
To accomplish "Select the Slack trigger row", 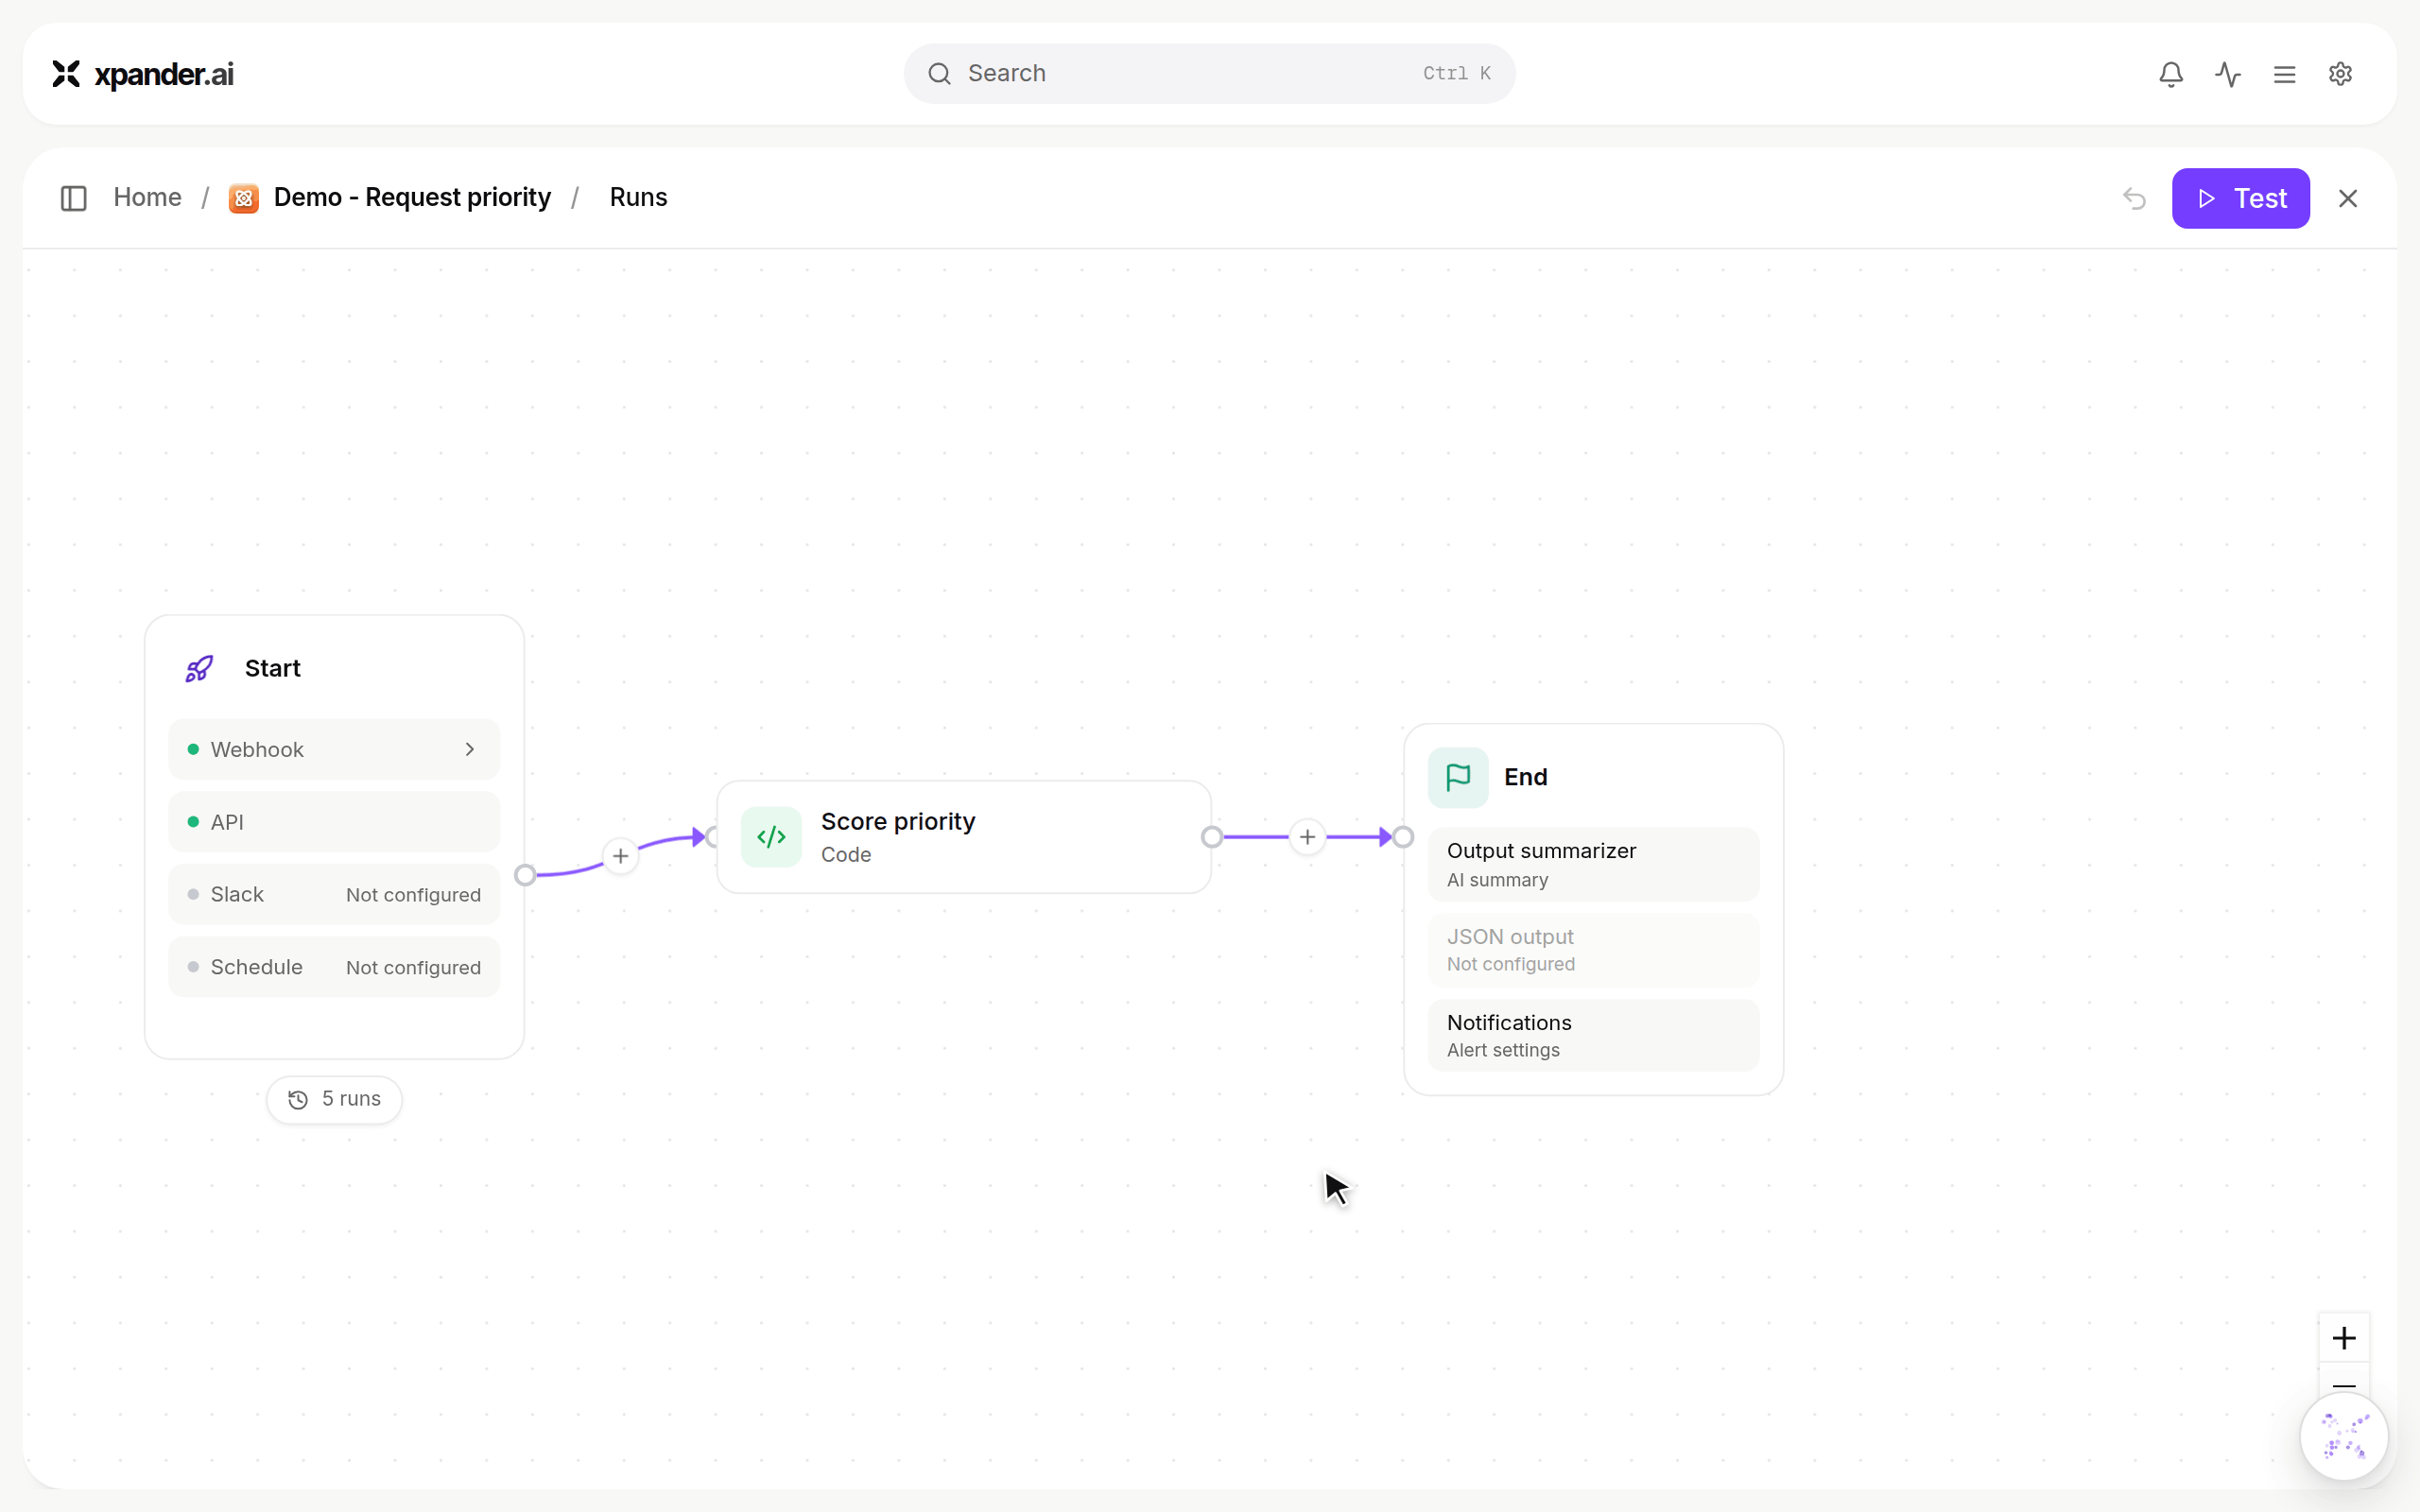I will (x=334, y=894).
